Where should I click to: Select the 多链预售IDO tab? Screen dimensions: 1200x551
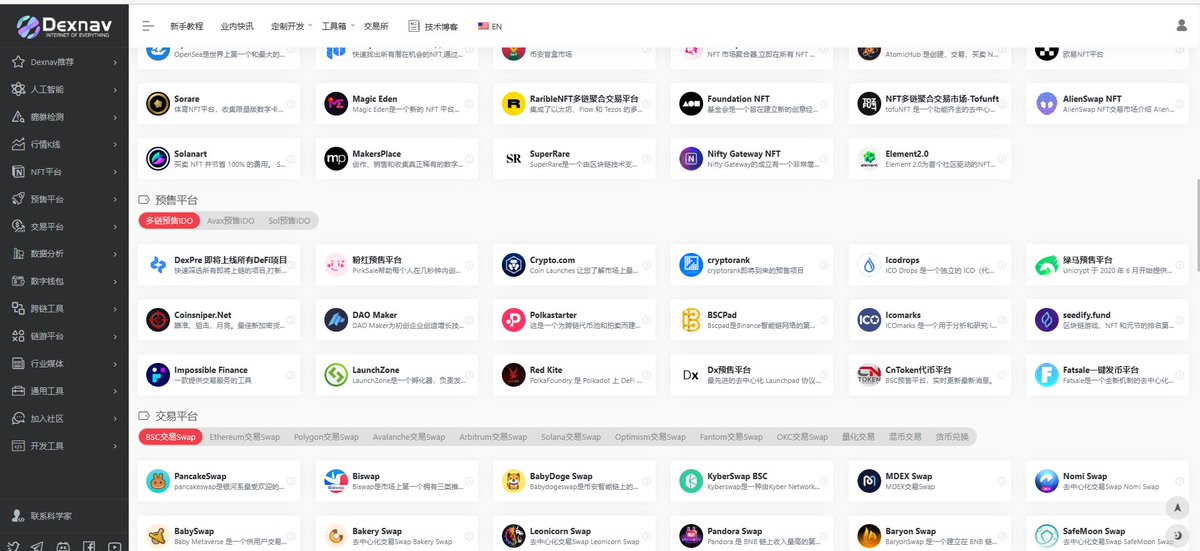pos(168,221)
